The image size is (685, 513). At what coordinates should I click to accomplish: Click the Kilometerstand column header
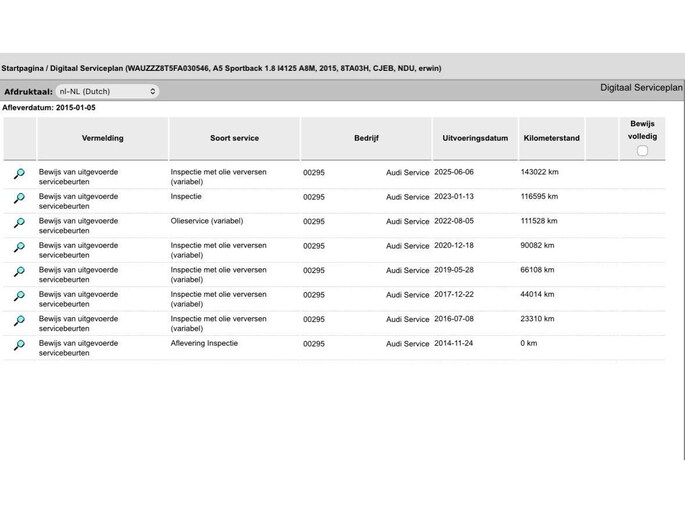551,138
